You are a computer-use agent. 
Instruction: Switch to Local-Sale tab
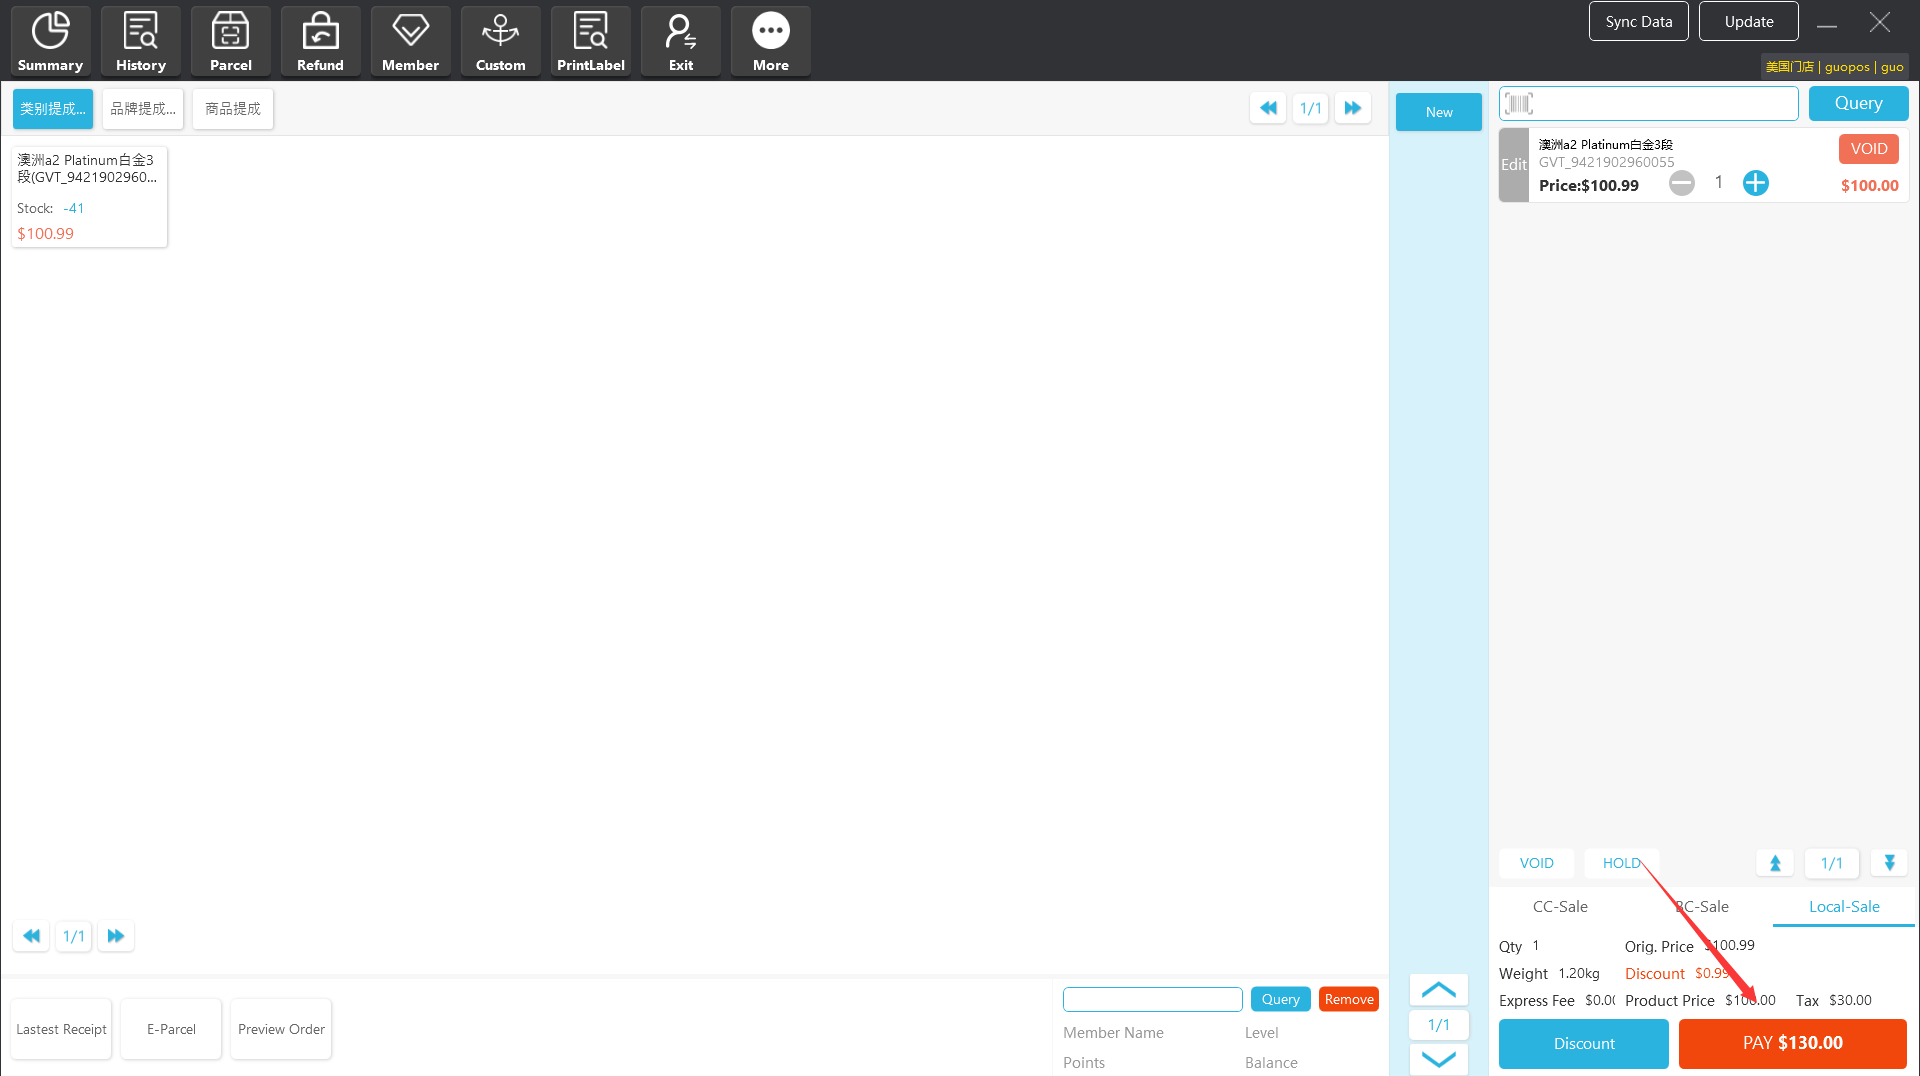tap(1843, 906)
